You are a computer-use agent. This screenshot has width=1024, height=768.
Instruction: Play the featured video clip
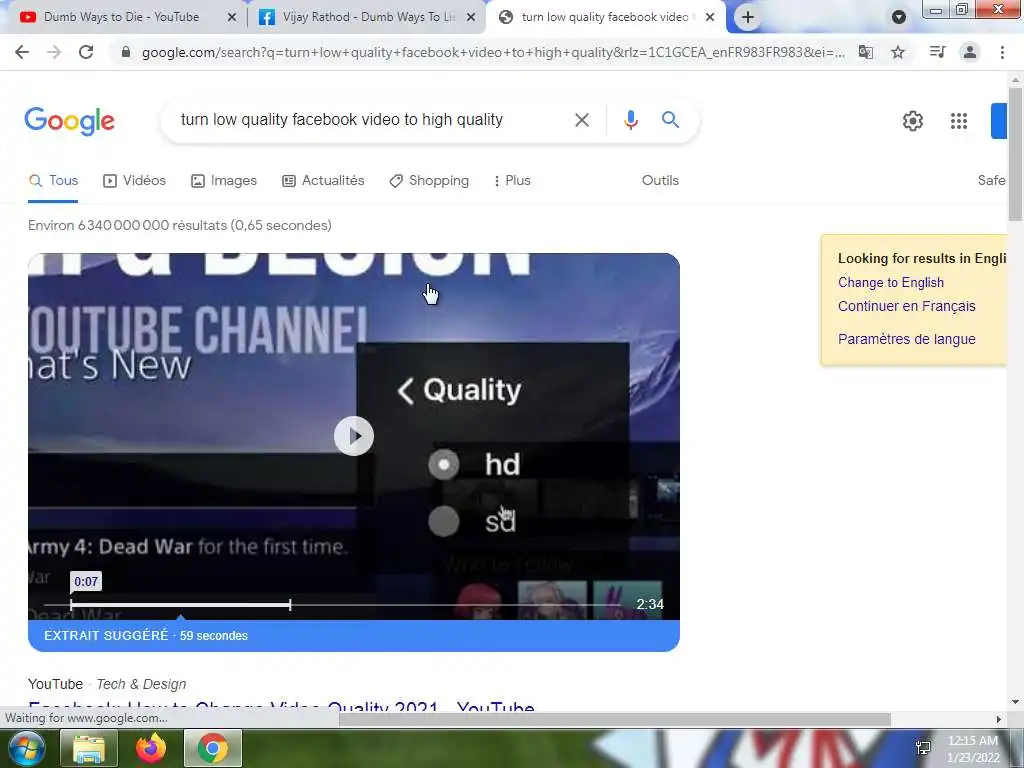pyautogui.click(x=354, y=436)
